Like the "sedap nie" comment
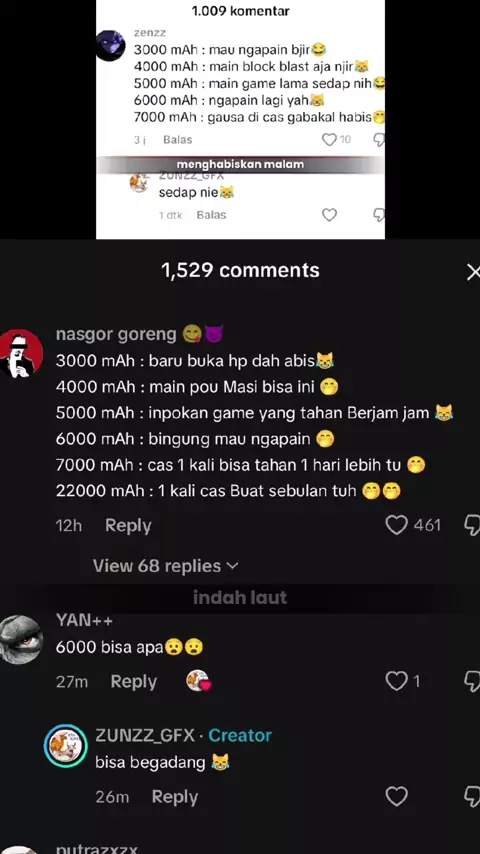Viewport: 480px width, 854px height. 329,215
